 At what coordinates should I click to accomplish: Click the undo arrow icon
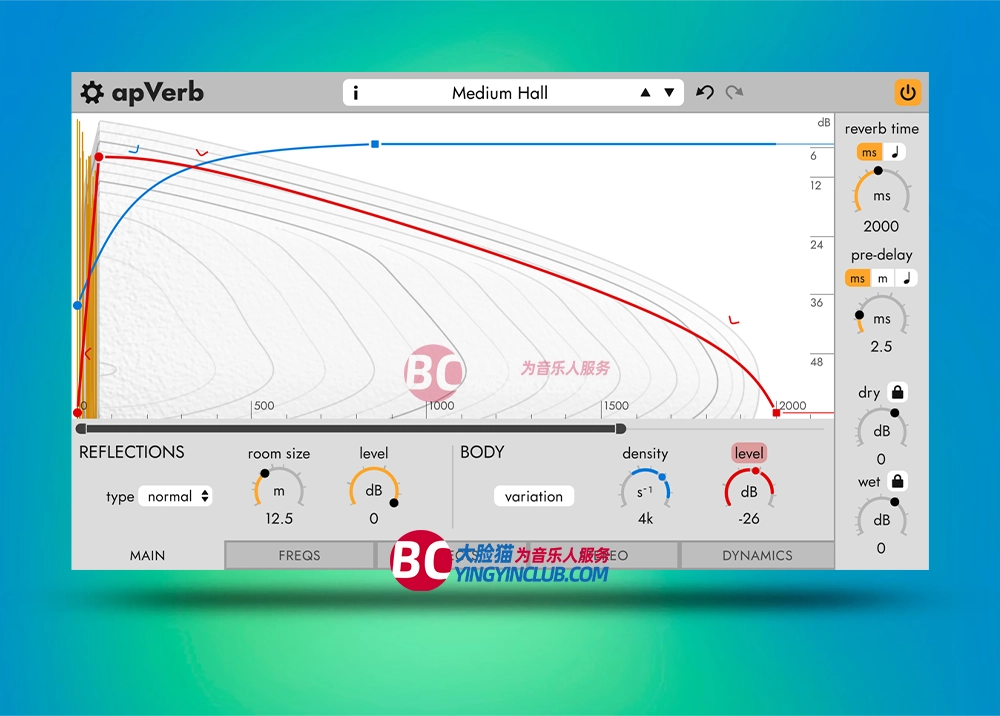[705, 93]
